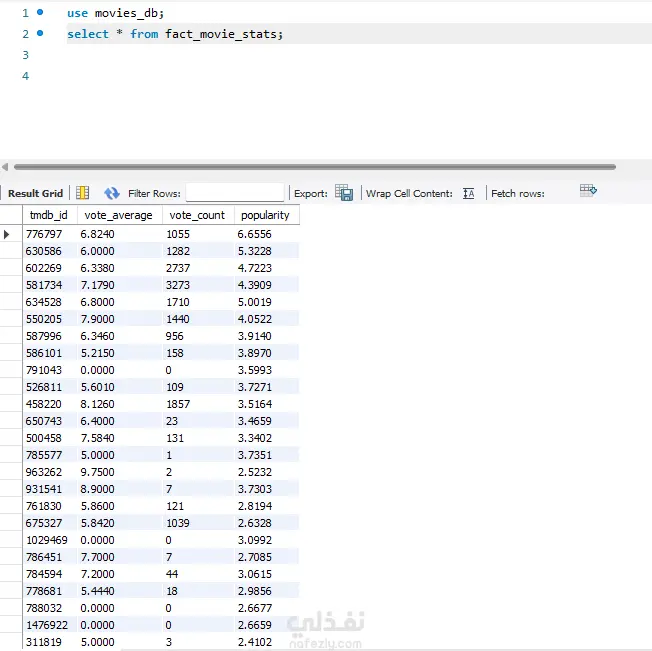This screenshot has width=652, height=651.
Task: Select tmdb_id cell 778681
Action: [x=50, y=591]
